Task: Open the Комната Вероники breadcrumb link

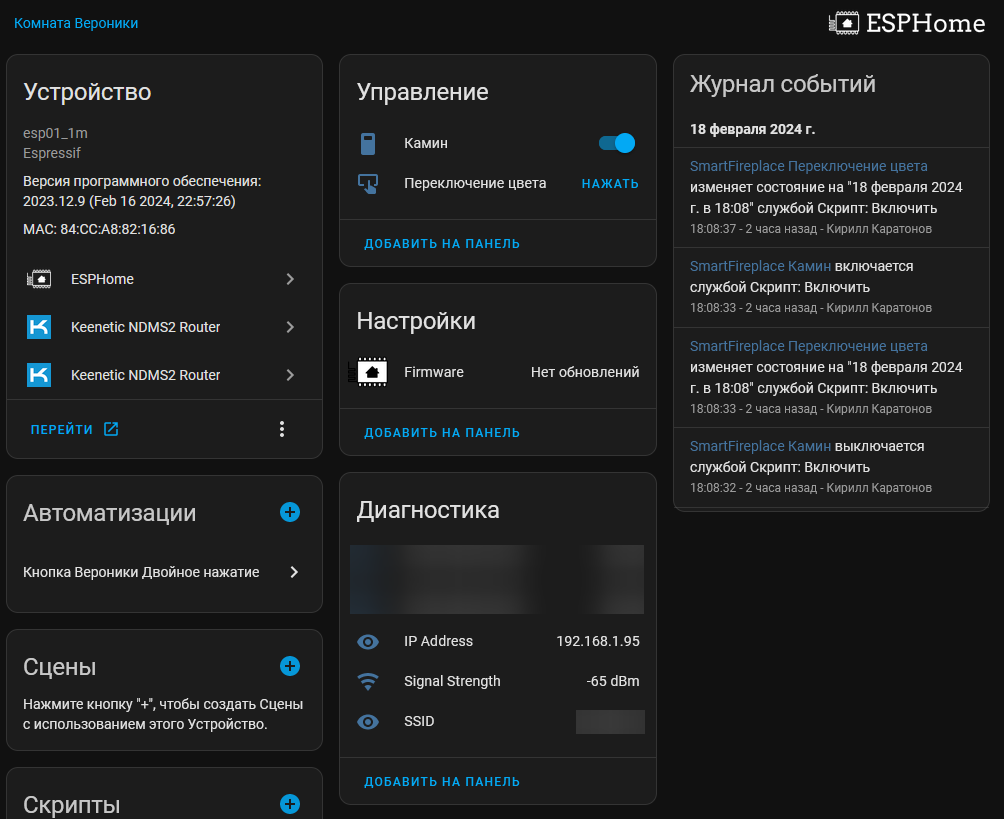Action: (76, 23)
